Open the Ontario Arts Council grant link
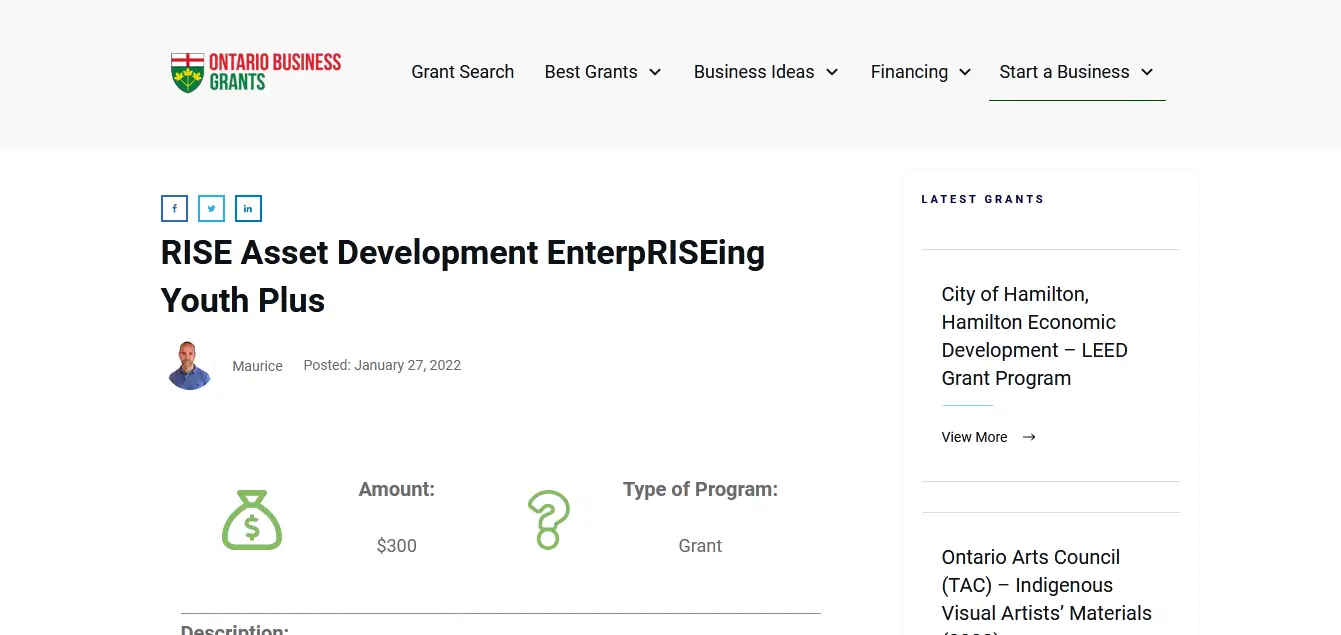1341x635 pixels. point(1046,585)
